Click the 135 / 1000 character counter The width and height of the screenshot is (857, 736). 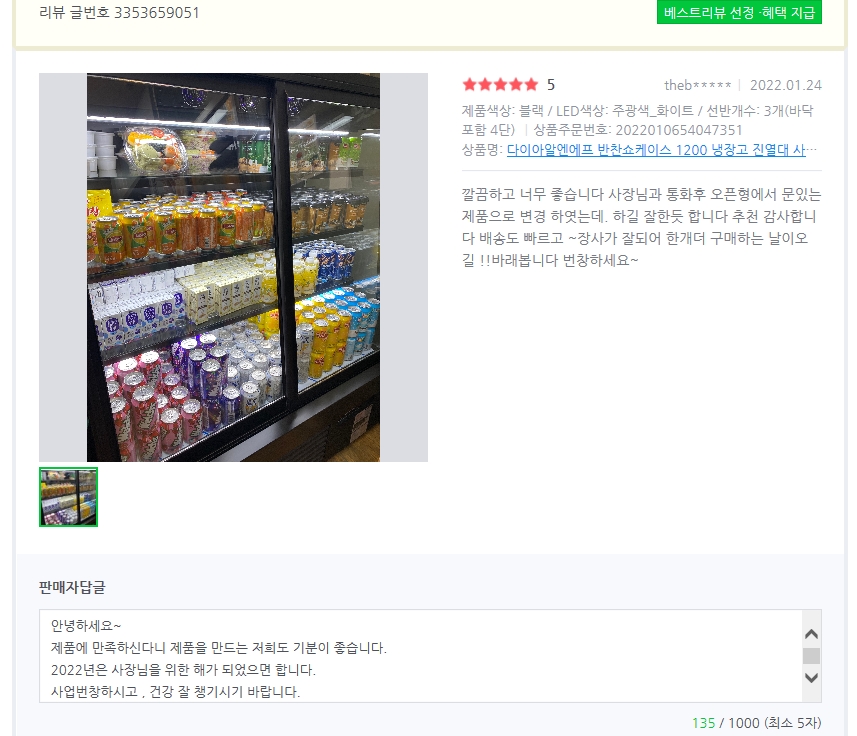click(x=756, y=723)
